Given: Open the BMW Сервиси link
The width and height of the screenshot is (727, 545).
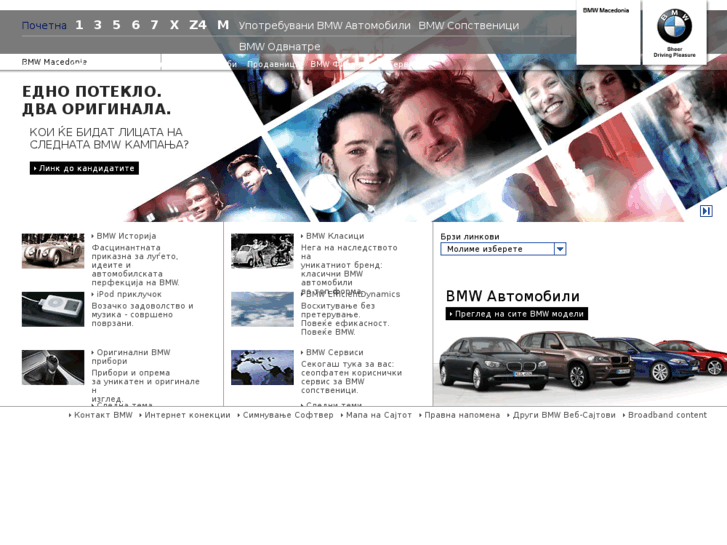Looking at the screenshot, I should click(334, 353).
